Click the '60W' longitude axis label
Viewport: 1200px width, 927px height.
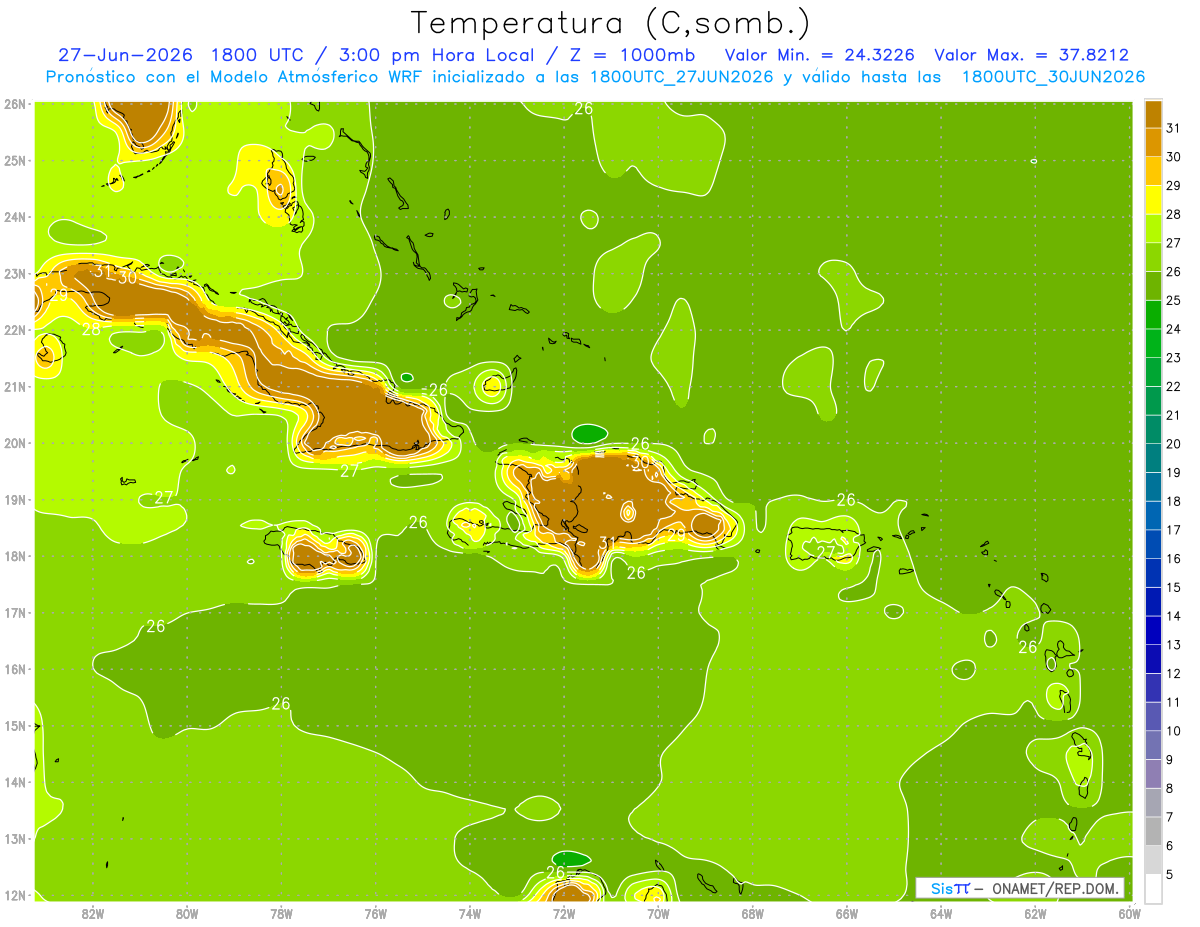click(1129, 913)
